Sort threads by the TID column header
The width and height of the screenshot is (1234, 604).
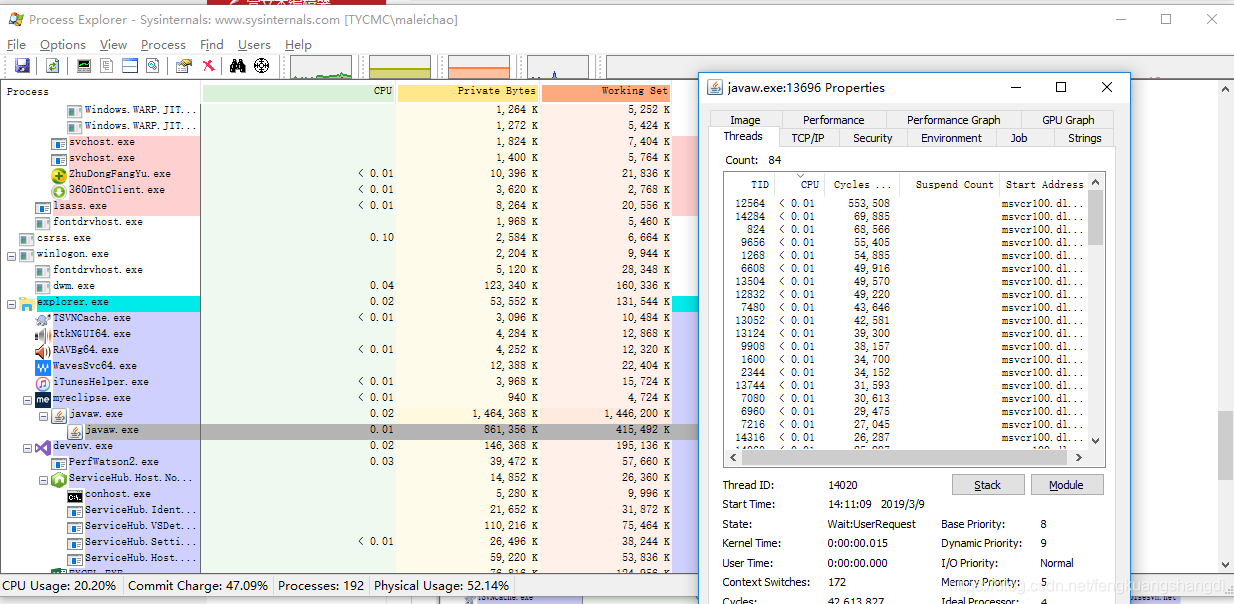(749, 184)
